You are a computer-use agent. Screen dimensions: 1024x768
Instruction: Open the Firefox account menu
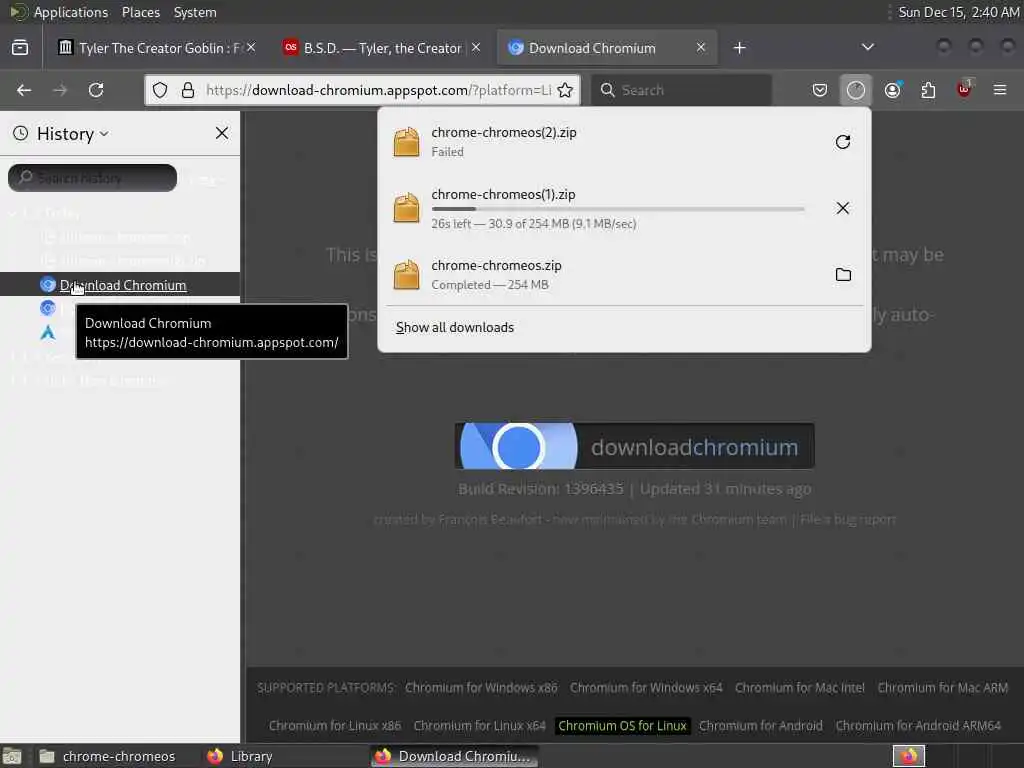[892, 90]
